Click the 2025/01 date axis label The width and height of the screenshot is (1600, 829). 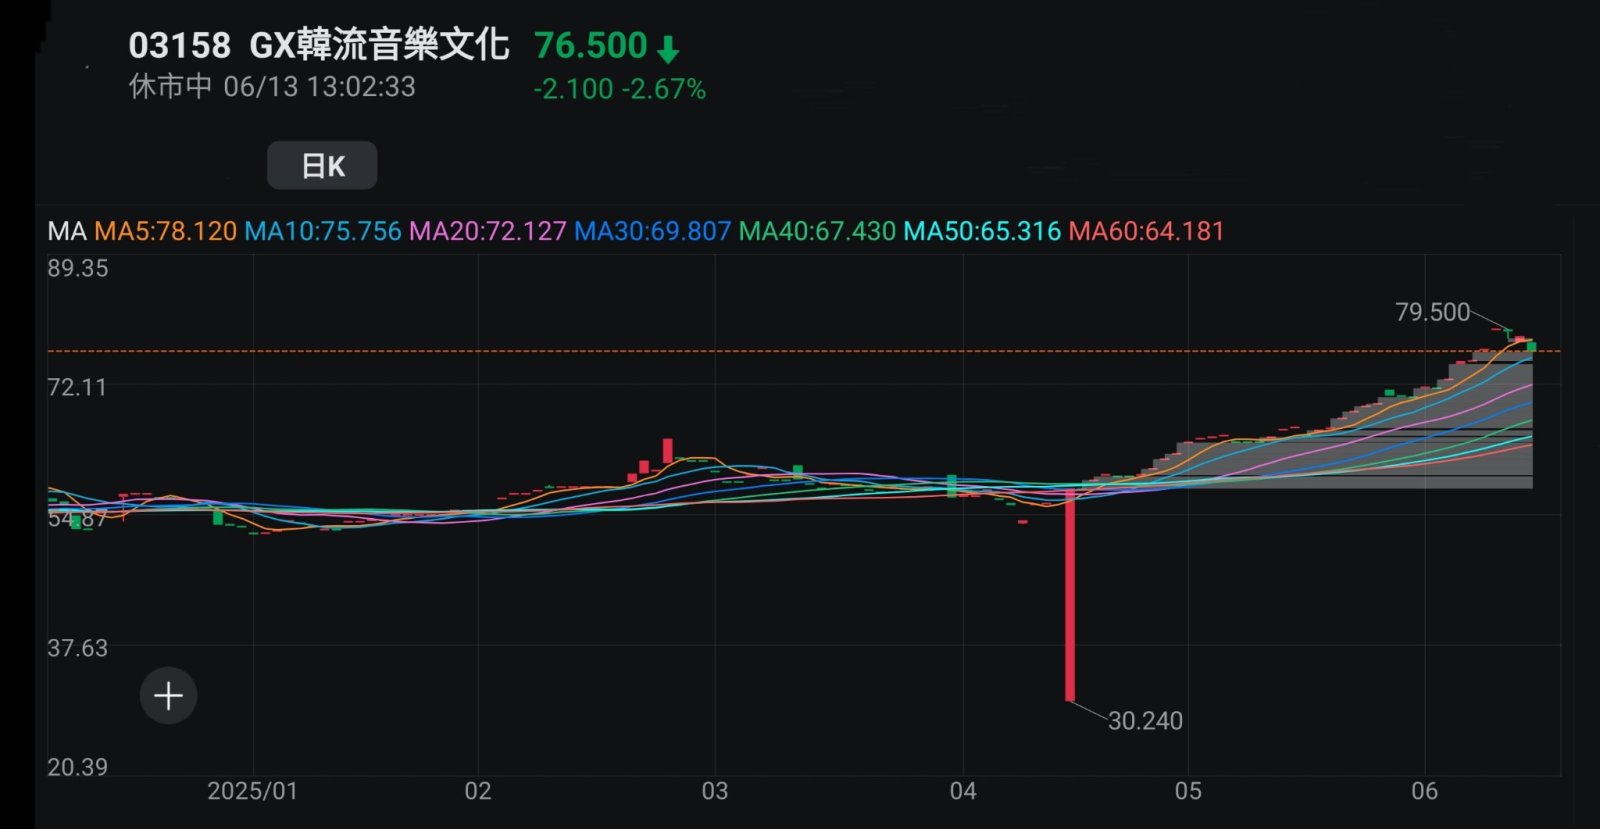point(252,791)
